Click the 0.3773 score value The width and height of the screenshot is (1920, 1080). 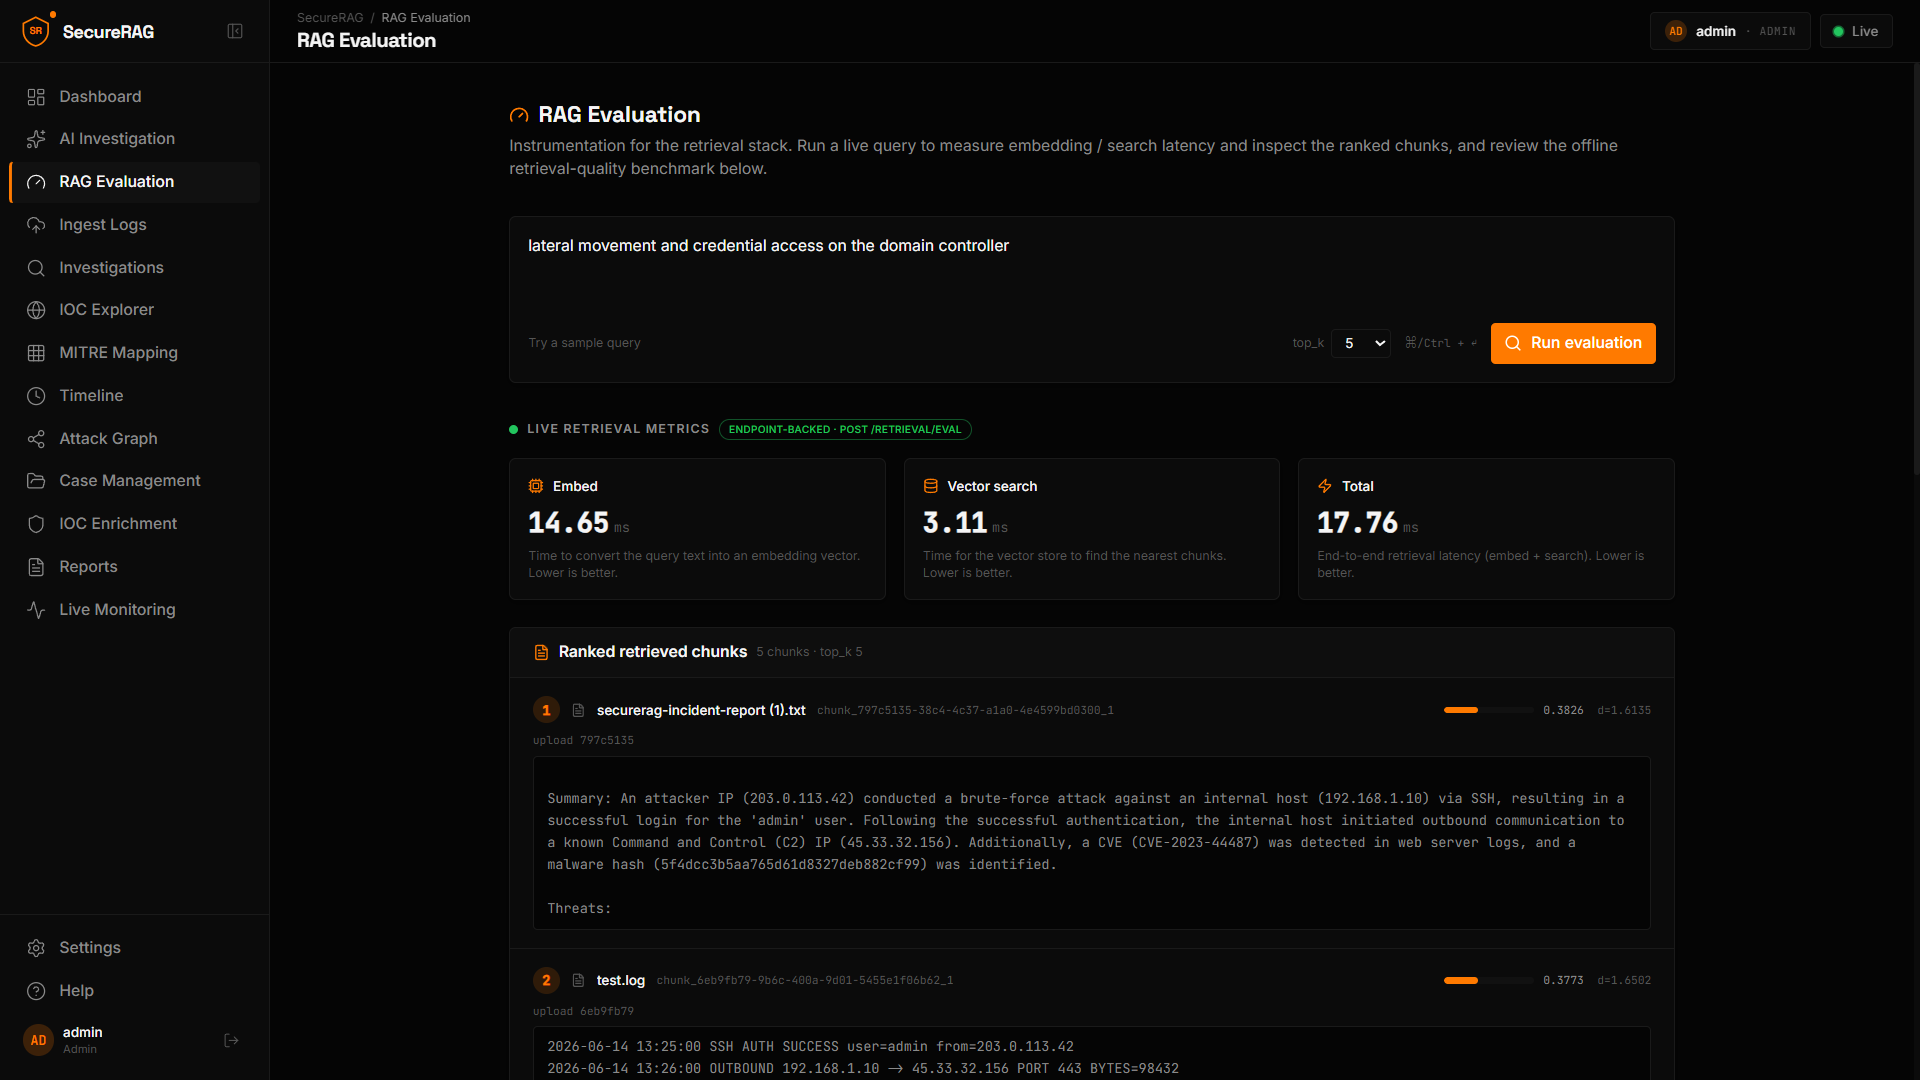[x=1563, y=980]
